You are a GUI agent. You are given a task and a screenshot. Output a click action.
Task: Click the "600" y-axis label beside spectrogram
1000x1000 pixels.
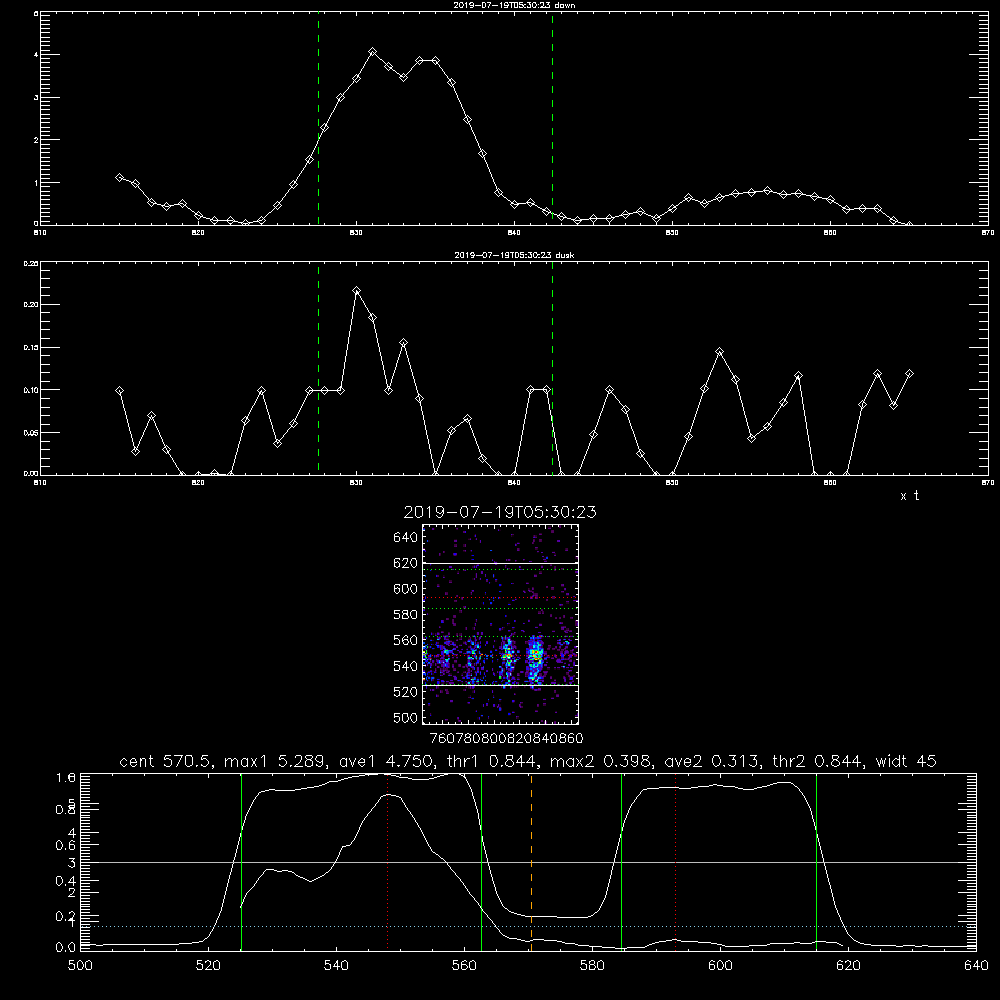click(406, 589)
